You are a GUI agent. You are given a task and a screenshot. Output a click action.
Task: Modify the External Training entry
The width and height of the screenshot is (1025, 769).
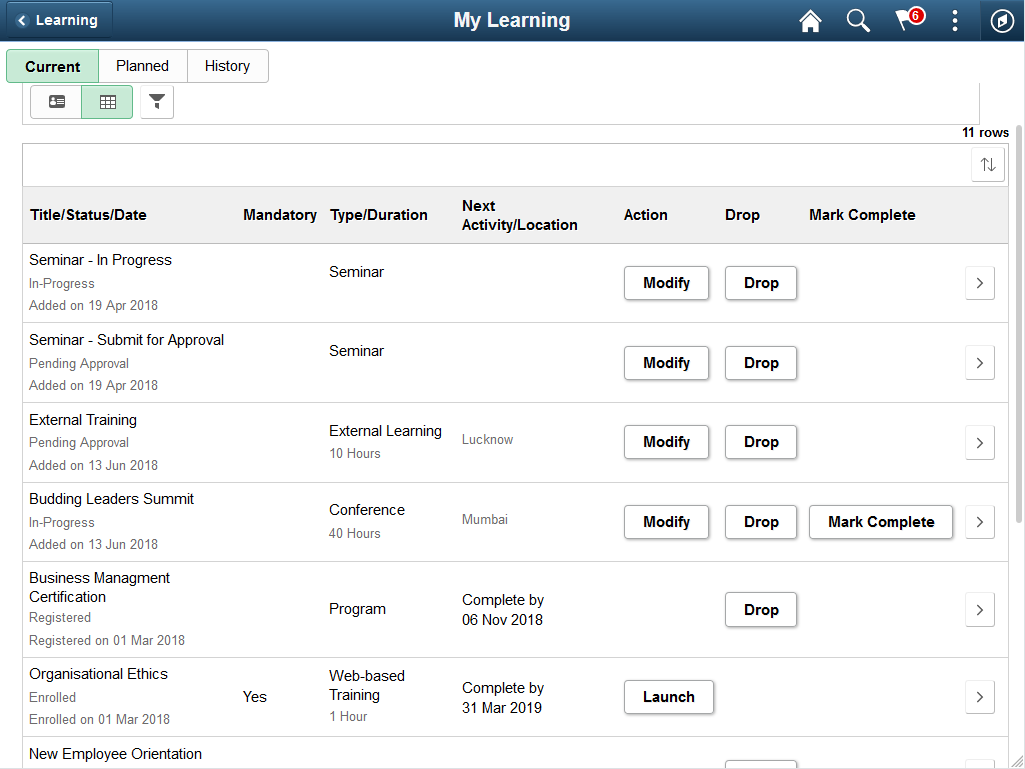click(x=666, y=442)
